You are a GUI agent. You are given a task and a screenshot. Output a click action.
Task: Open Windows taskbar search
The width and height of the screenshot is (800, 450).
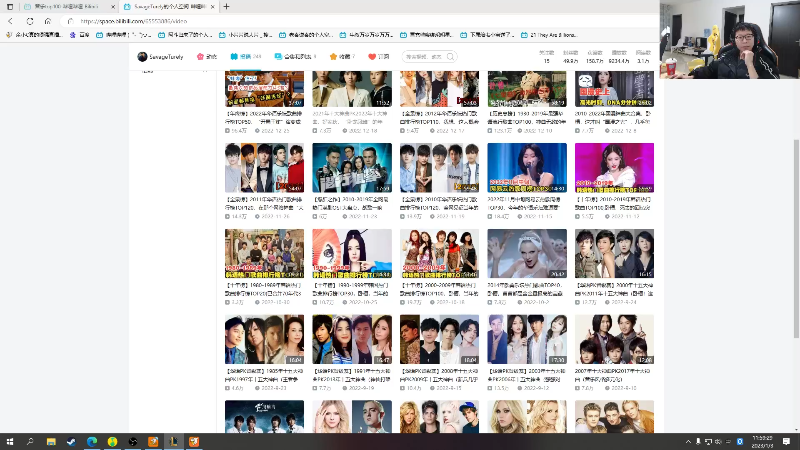30,441
